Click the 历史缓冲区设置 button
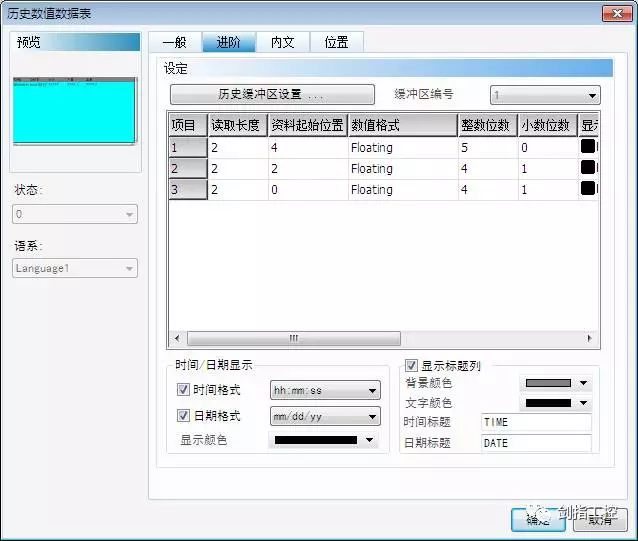 [x=272, y=95]
